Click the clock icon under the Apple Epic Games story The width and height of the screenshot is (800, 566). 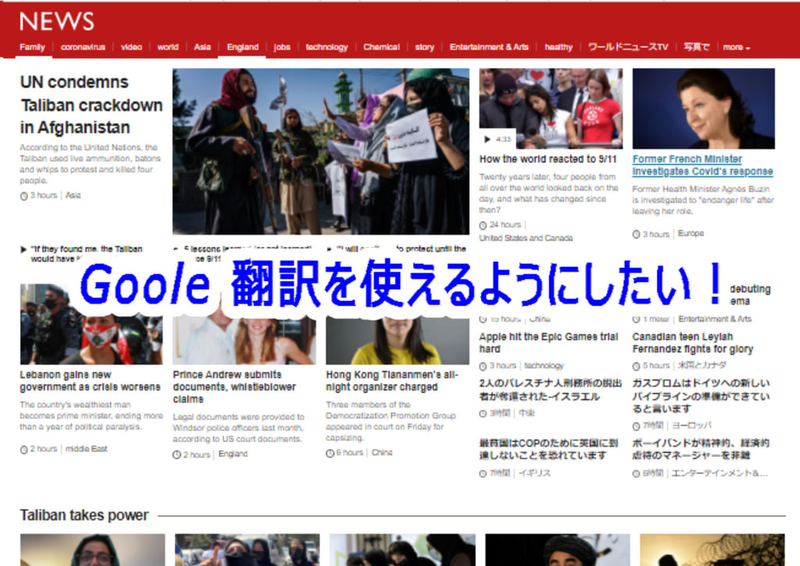(x=483, y=366)
